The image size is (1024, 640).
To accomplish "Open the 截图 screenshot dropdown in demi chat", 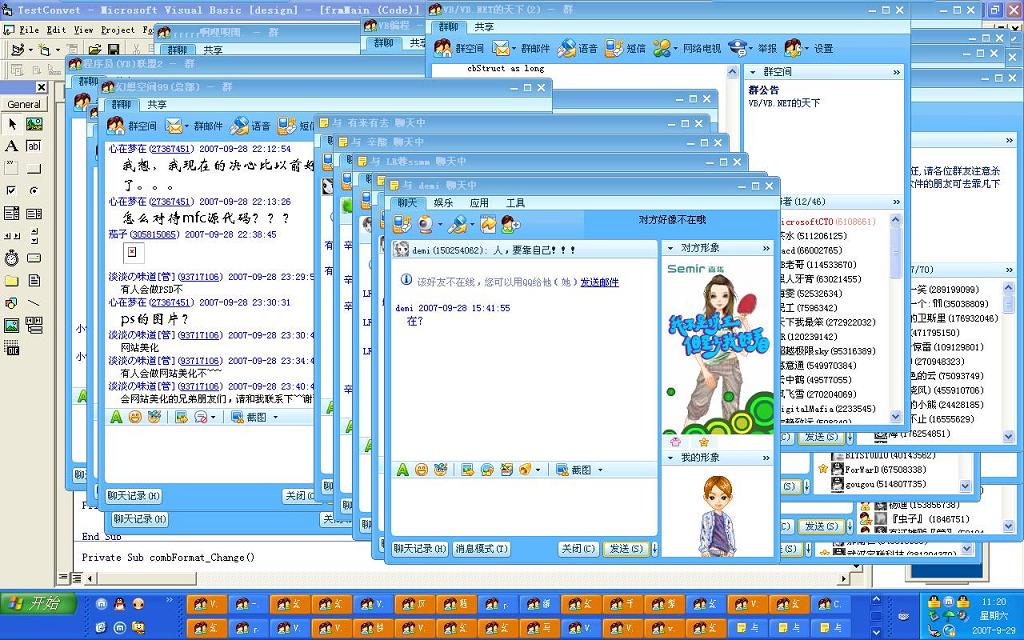I will coord(602,470).
